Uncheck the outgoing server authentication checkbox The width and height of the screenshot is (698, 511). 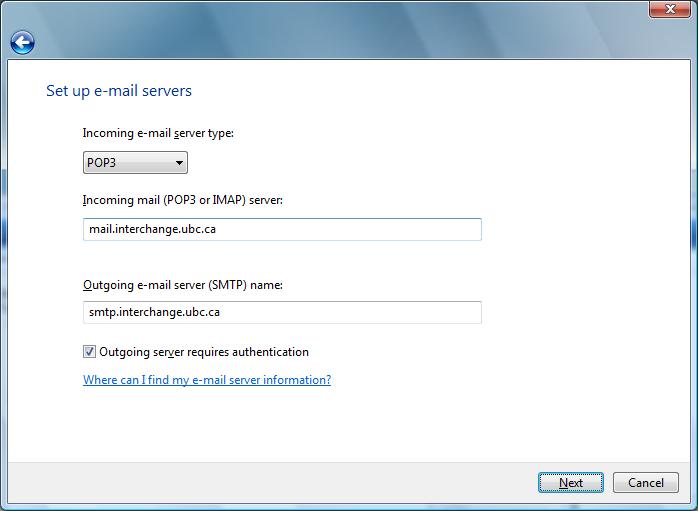[90, 352]
